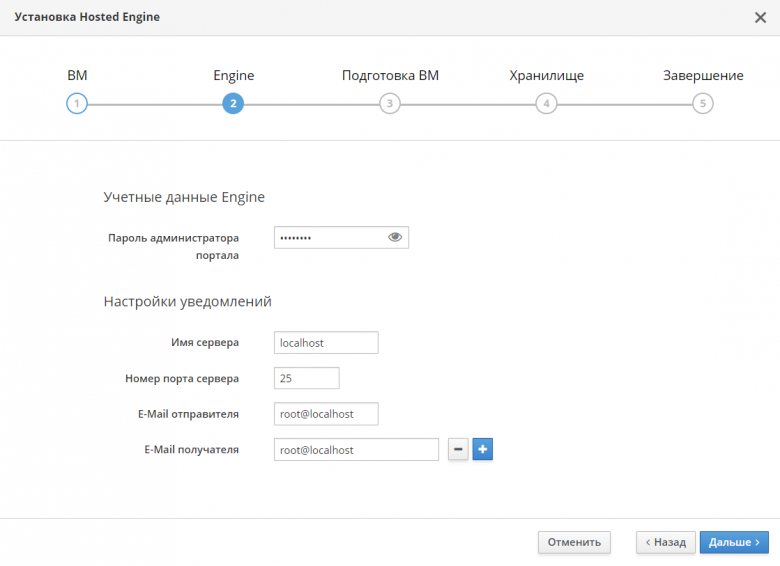Go back with the Назад button

pos(666,542)
